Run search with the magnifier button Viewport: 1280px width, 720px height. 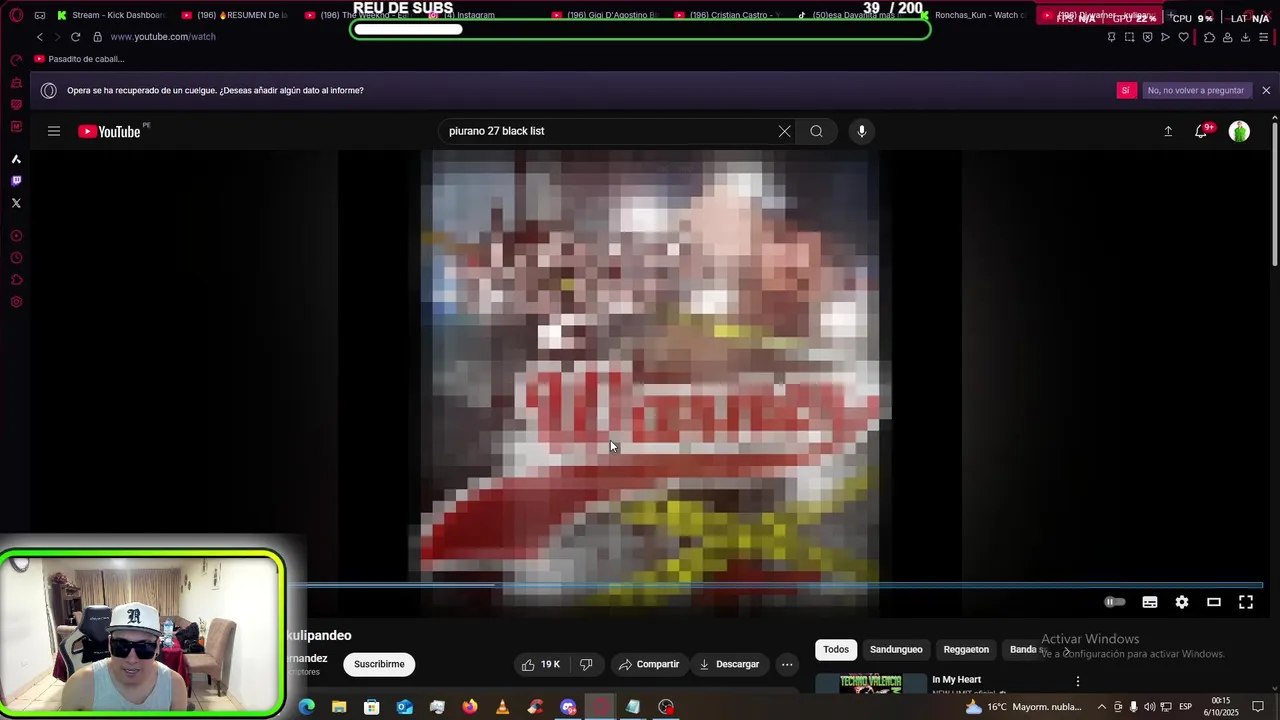pyautogui.click(x=816, y=131)
